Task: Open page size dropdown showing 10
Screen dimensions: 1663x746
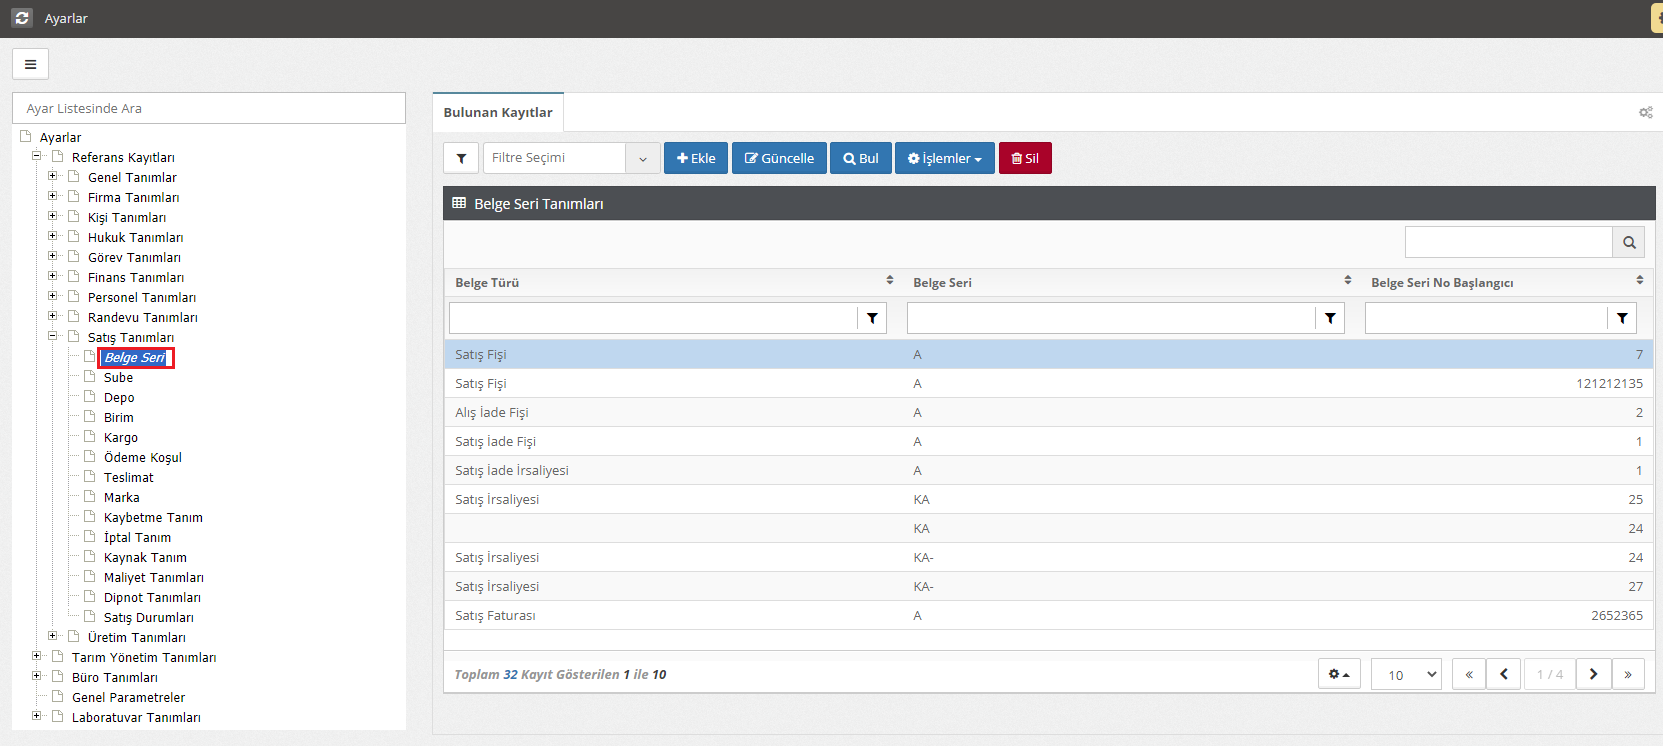Action: [x=1406, y=674]
